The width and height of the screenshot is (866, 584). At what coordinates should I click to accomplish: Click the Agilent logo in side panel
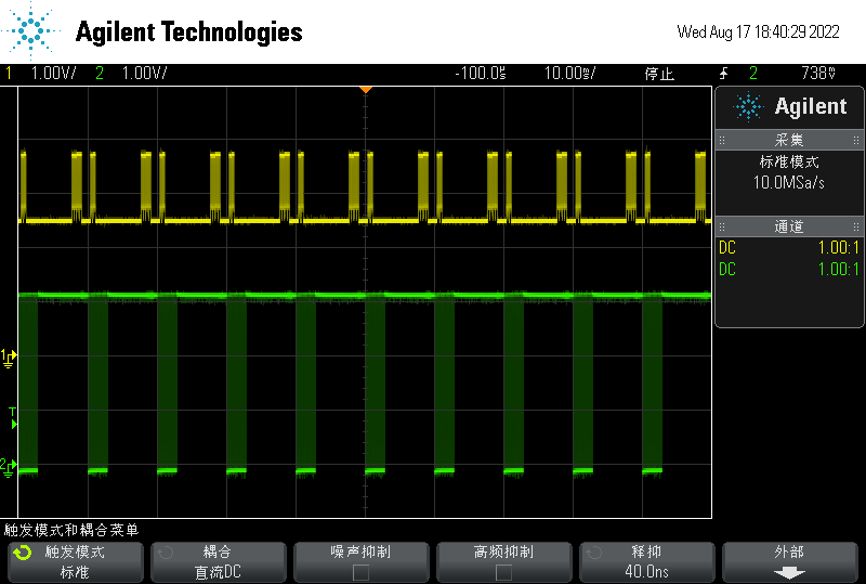790,107
